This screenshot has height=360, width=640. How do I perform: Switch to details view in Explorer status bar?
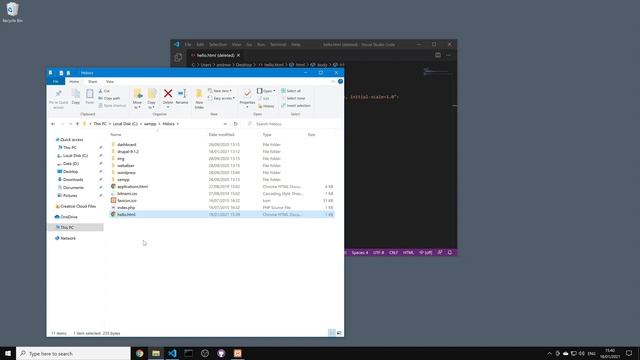tap(332, 333)
